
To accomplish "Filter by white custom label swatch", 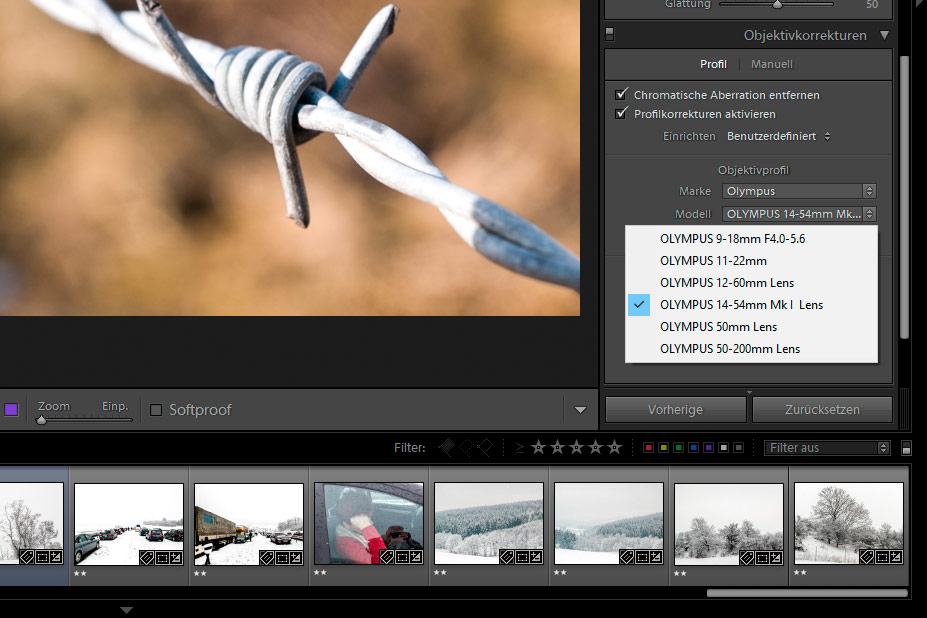I will click(723, 448).
